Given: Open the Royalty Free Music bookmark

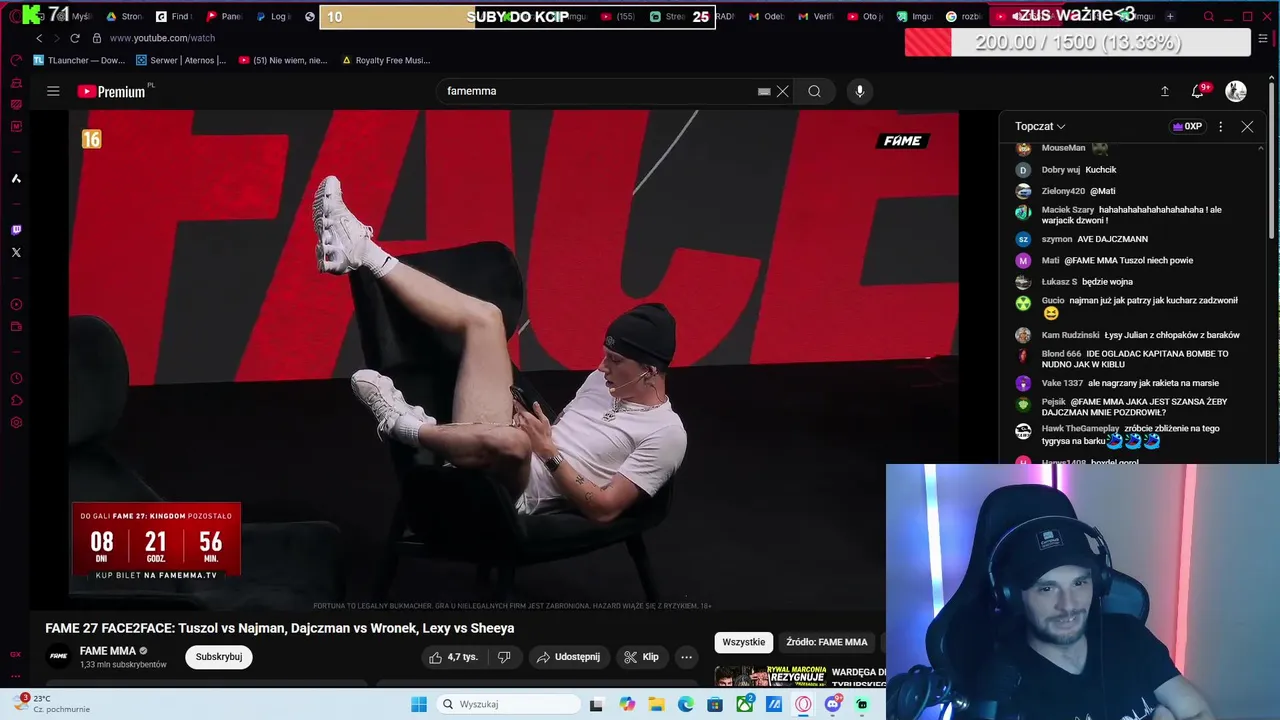Looking at the screenshot, I should (386, 60).
